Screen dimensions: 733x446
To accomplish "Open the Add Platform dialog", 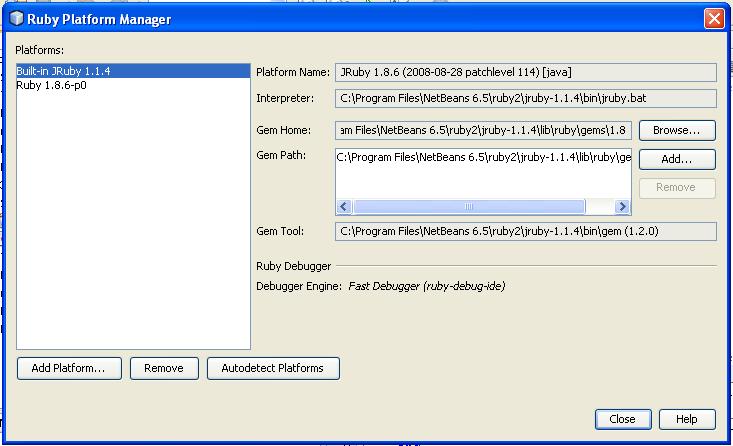I will pyautogui.click(x=69, y=368).
